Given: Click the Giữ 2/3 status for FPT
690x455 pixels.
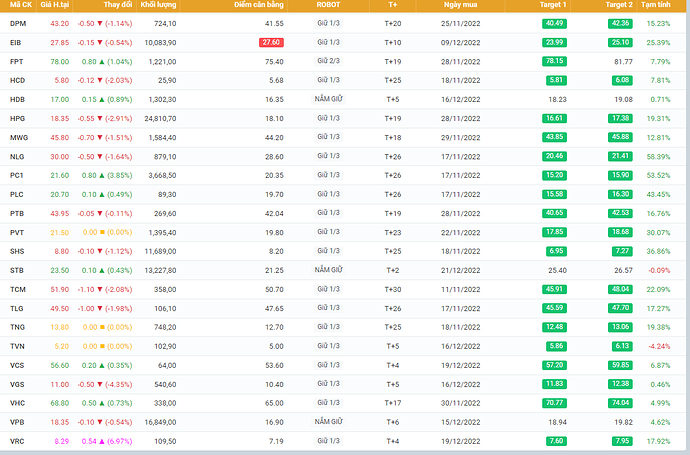Looking at the screenshot, I should tap(328, 61).
